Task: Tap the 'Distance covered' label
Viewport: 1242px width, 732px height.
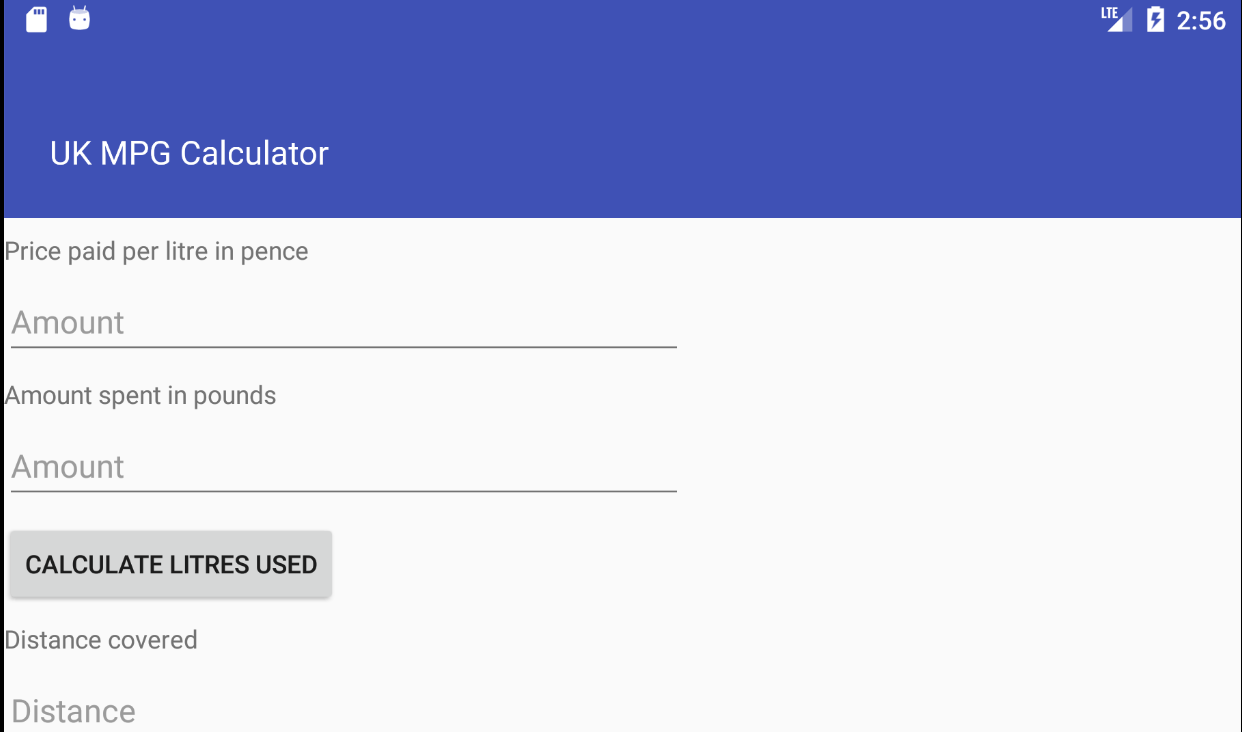Action: pos(101,640)
